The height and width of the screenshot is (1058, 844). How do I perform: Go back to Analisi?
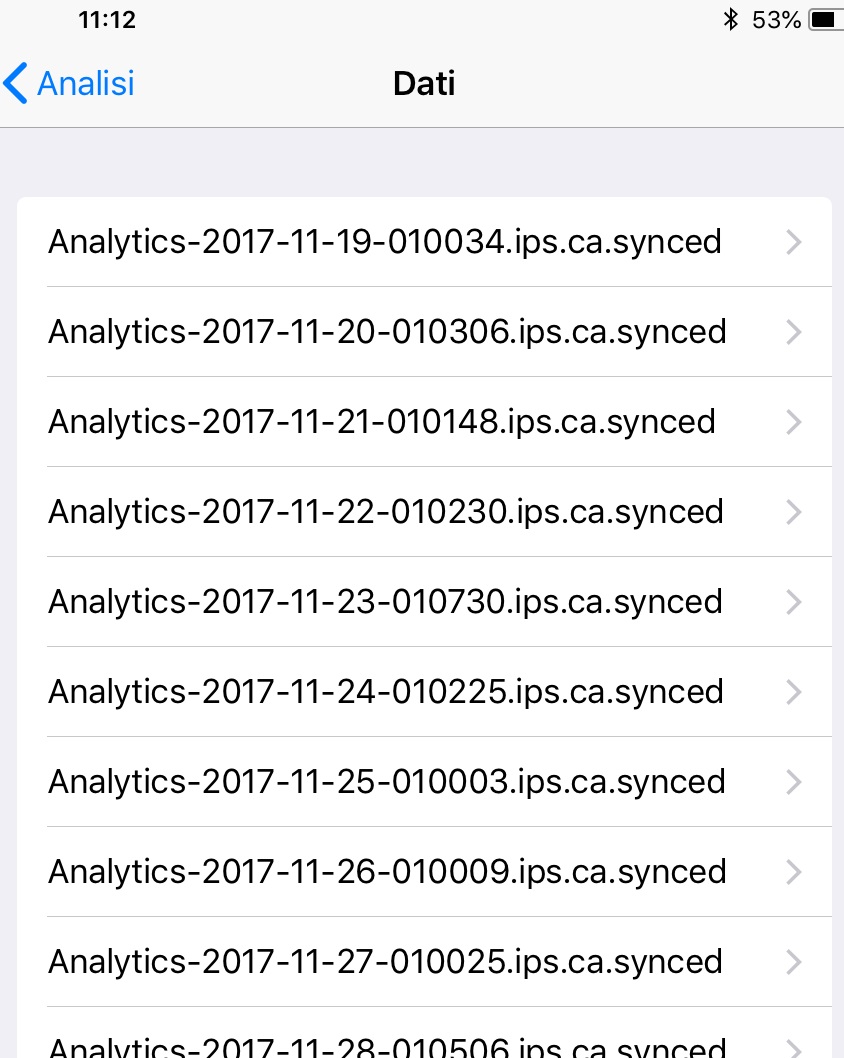tap(85, 84)
